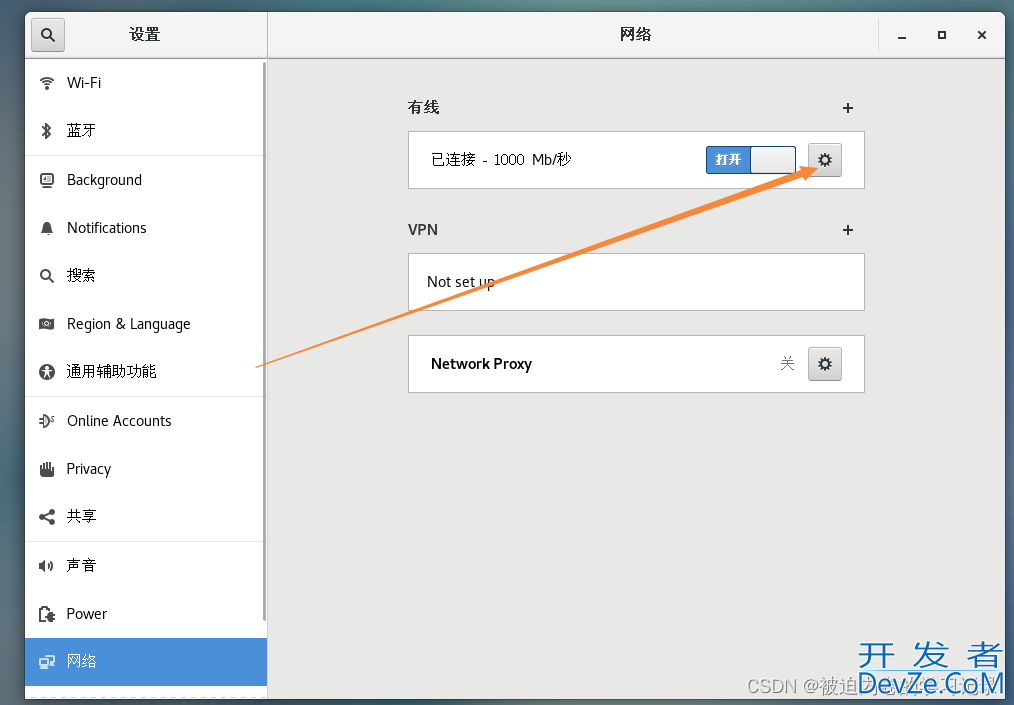Screen dimensions: 1014x705
Task: Click the Wi-Fi signal icon in sidebar
Action: [x=47, y=83]
